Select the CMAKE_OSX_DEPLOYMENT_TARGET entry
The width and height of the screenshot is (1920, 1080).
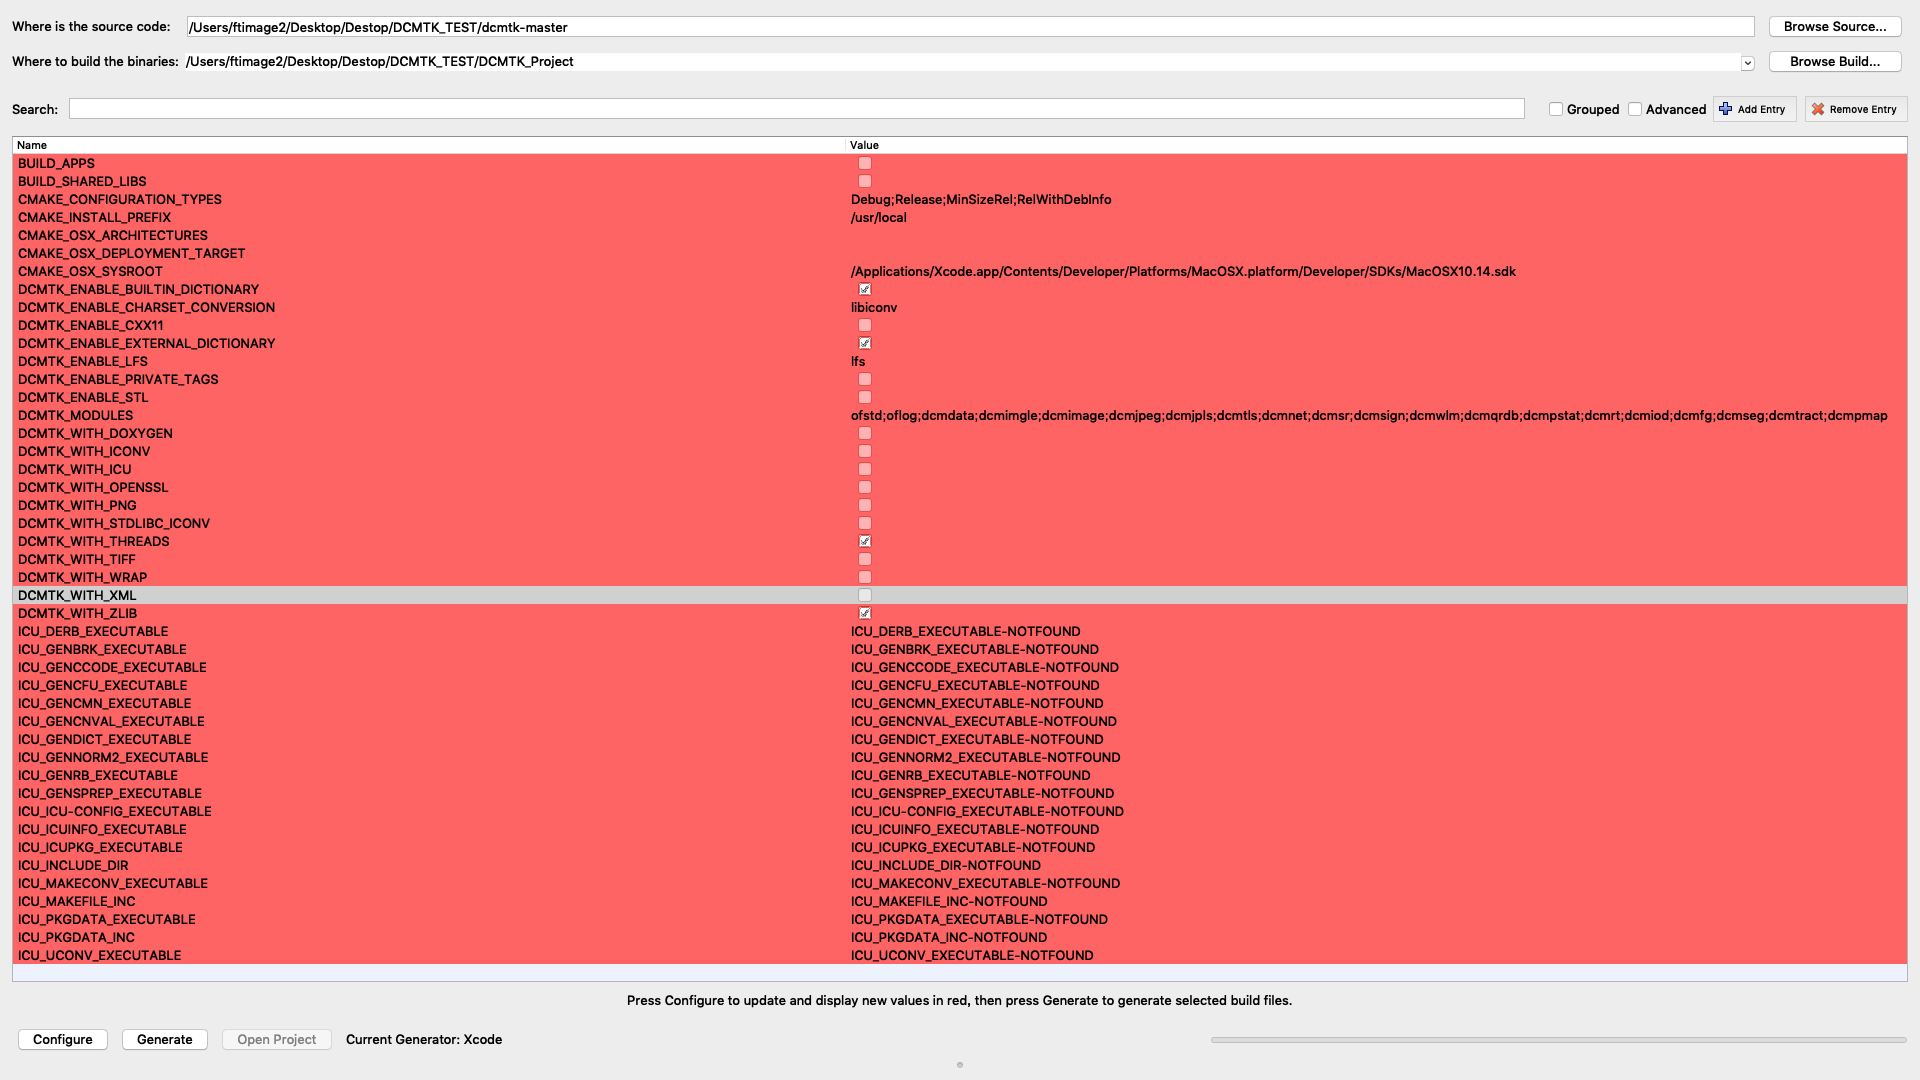coord(132,253)
